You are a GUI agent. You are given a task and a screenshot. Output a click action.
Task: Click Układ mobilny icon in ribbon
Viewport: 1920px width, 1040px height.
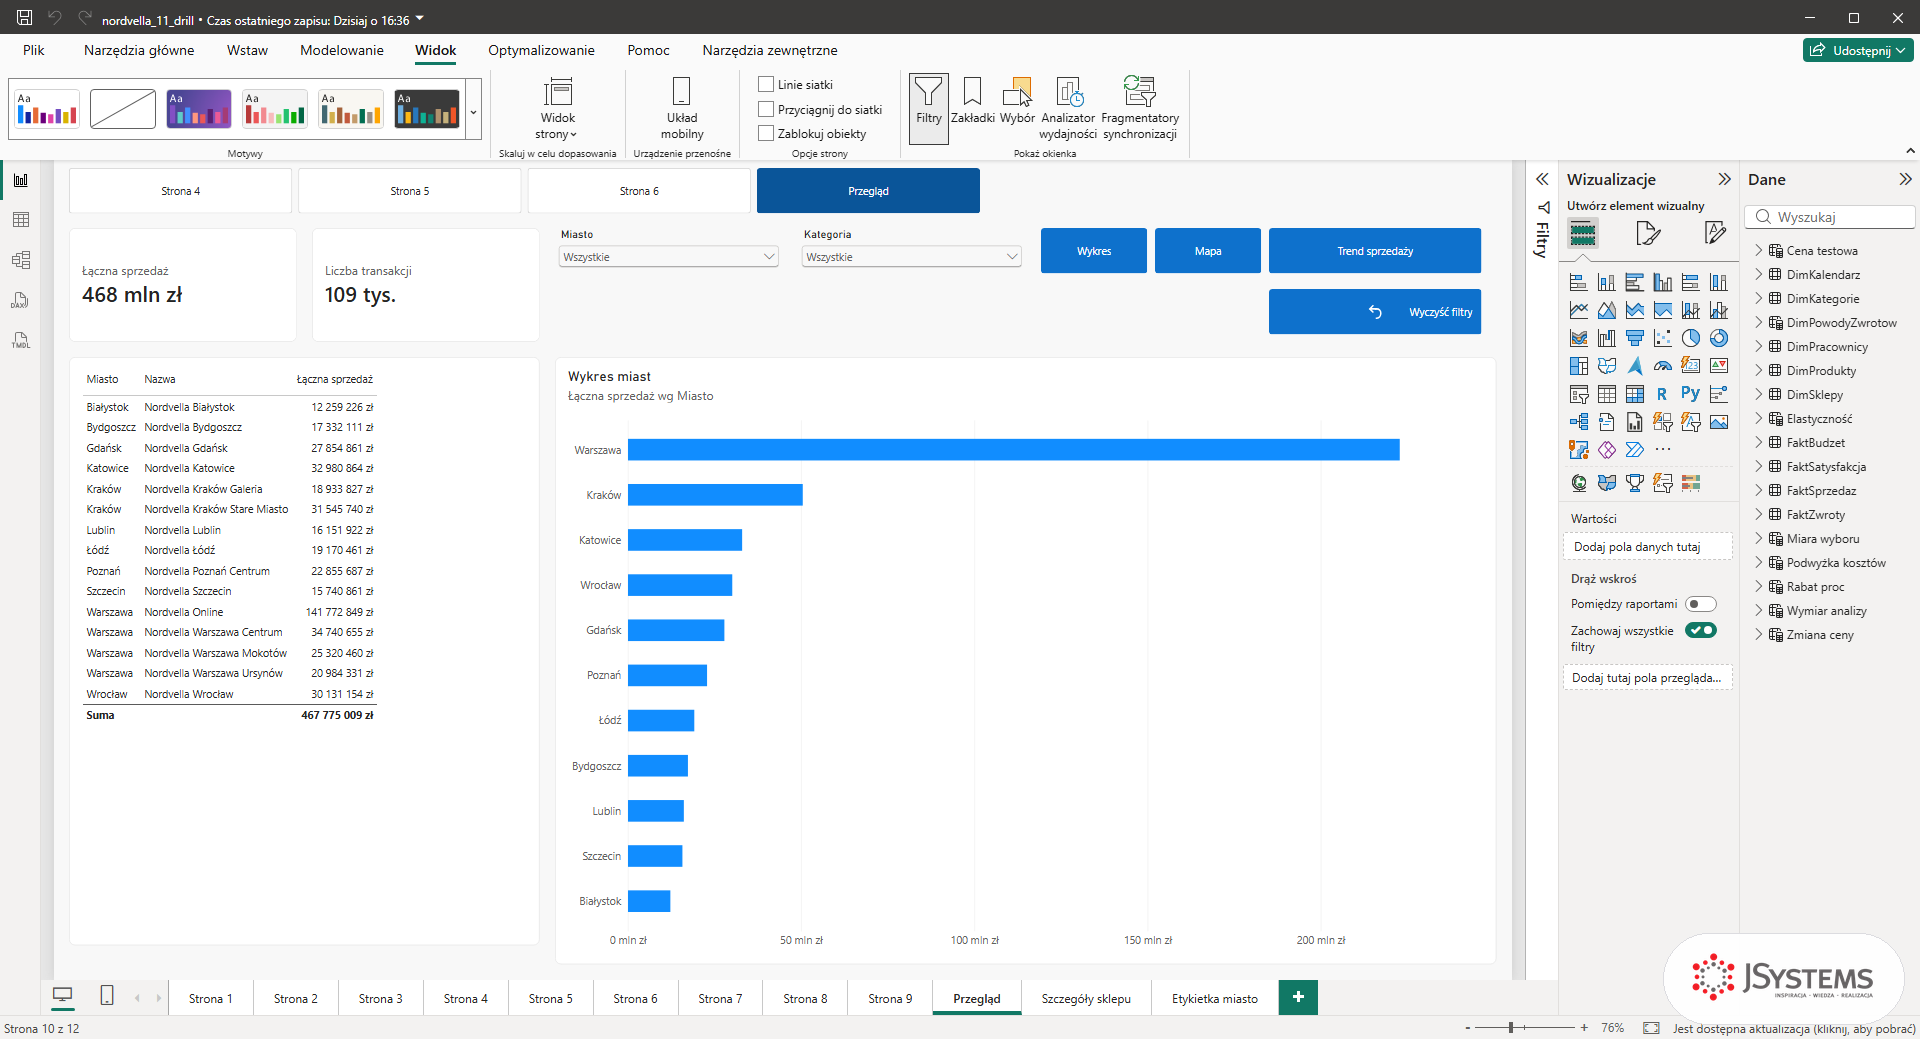681,108
